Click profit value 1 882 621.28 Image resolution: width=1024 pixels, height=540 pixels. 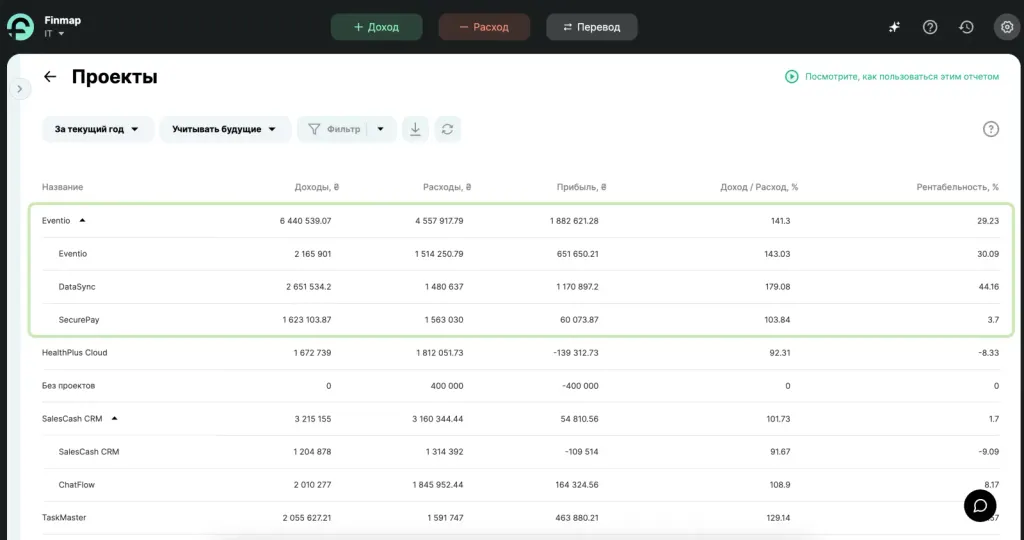(x=574, y=221)
